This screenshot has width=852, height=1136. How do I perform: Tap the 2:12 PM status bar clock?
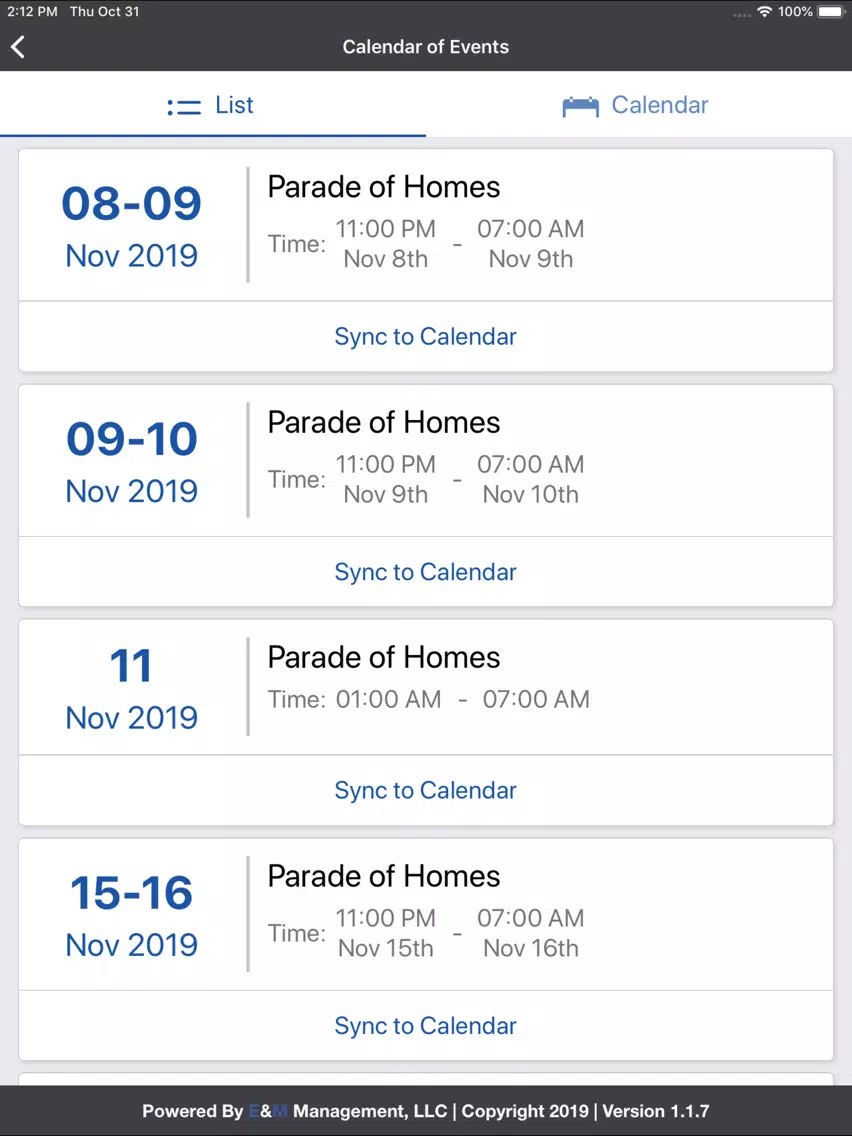click(x=32, y=12)
